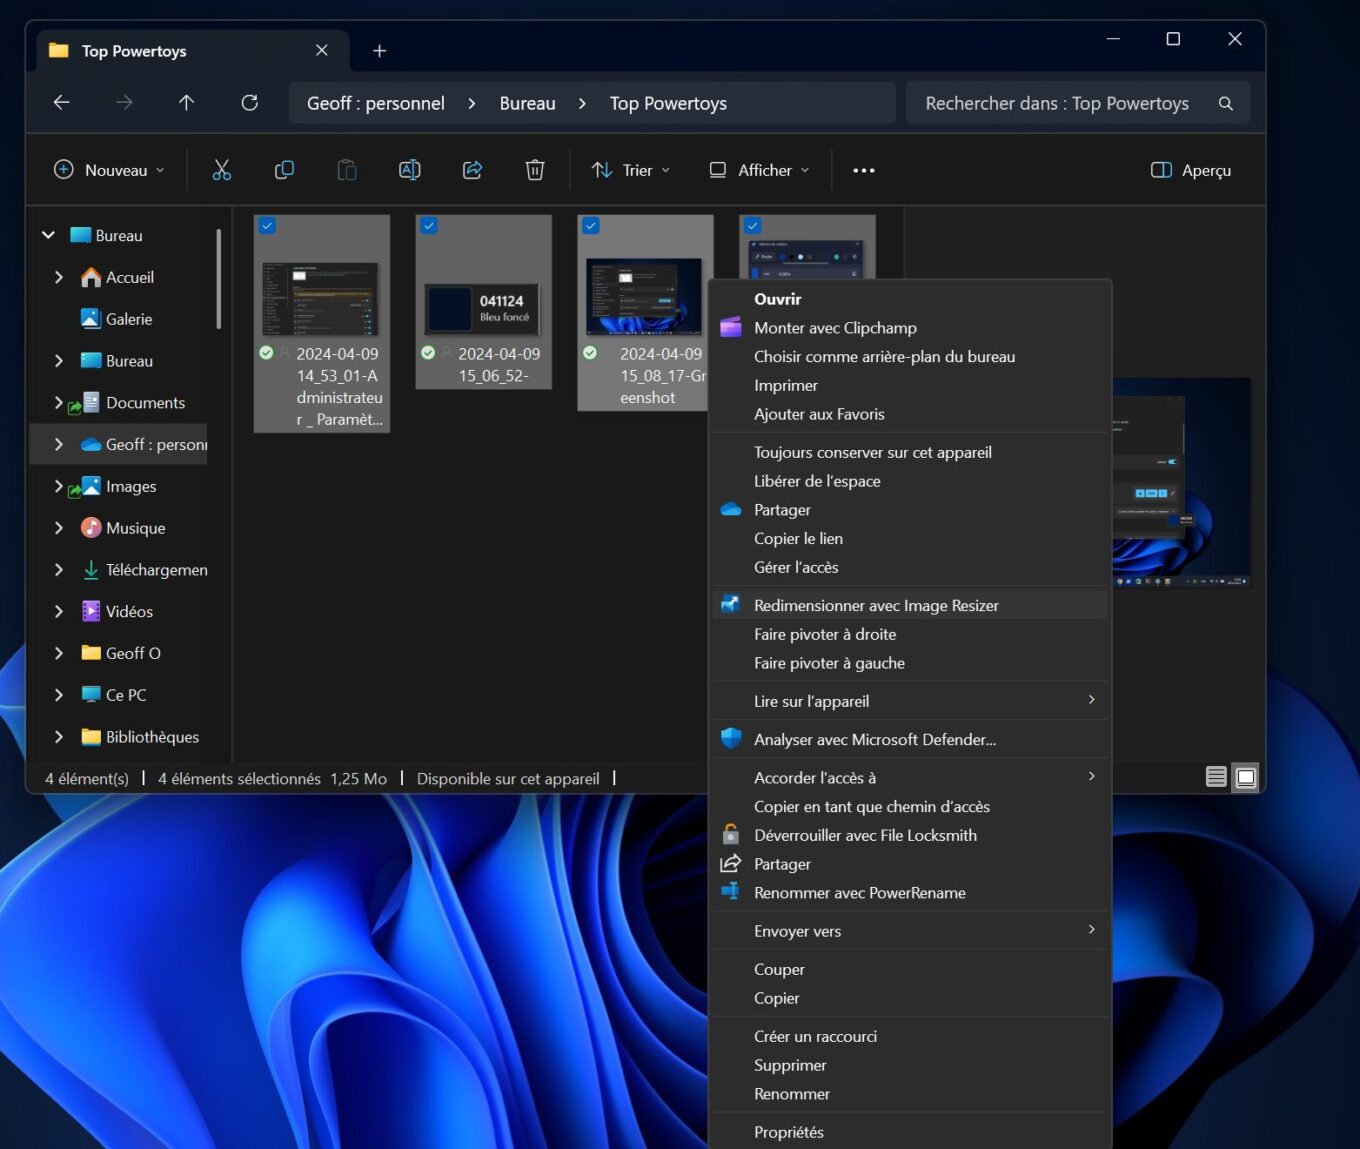
Task: Click the Top Powertoys breadcrumb
Action: (668, 103)
